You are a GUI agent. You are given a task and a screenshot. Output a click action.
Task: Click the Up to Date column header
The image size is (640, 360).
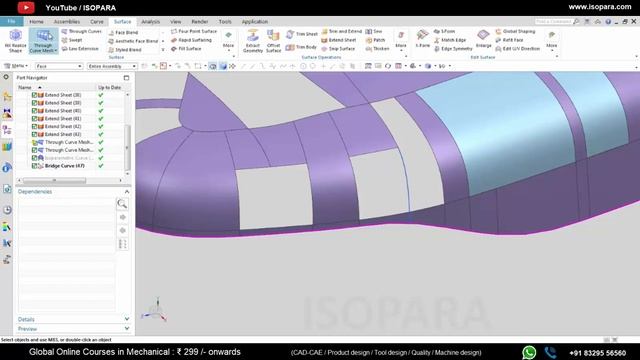tap(109, 87)
